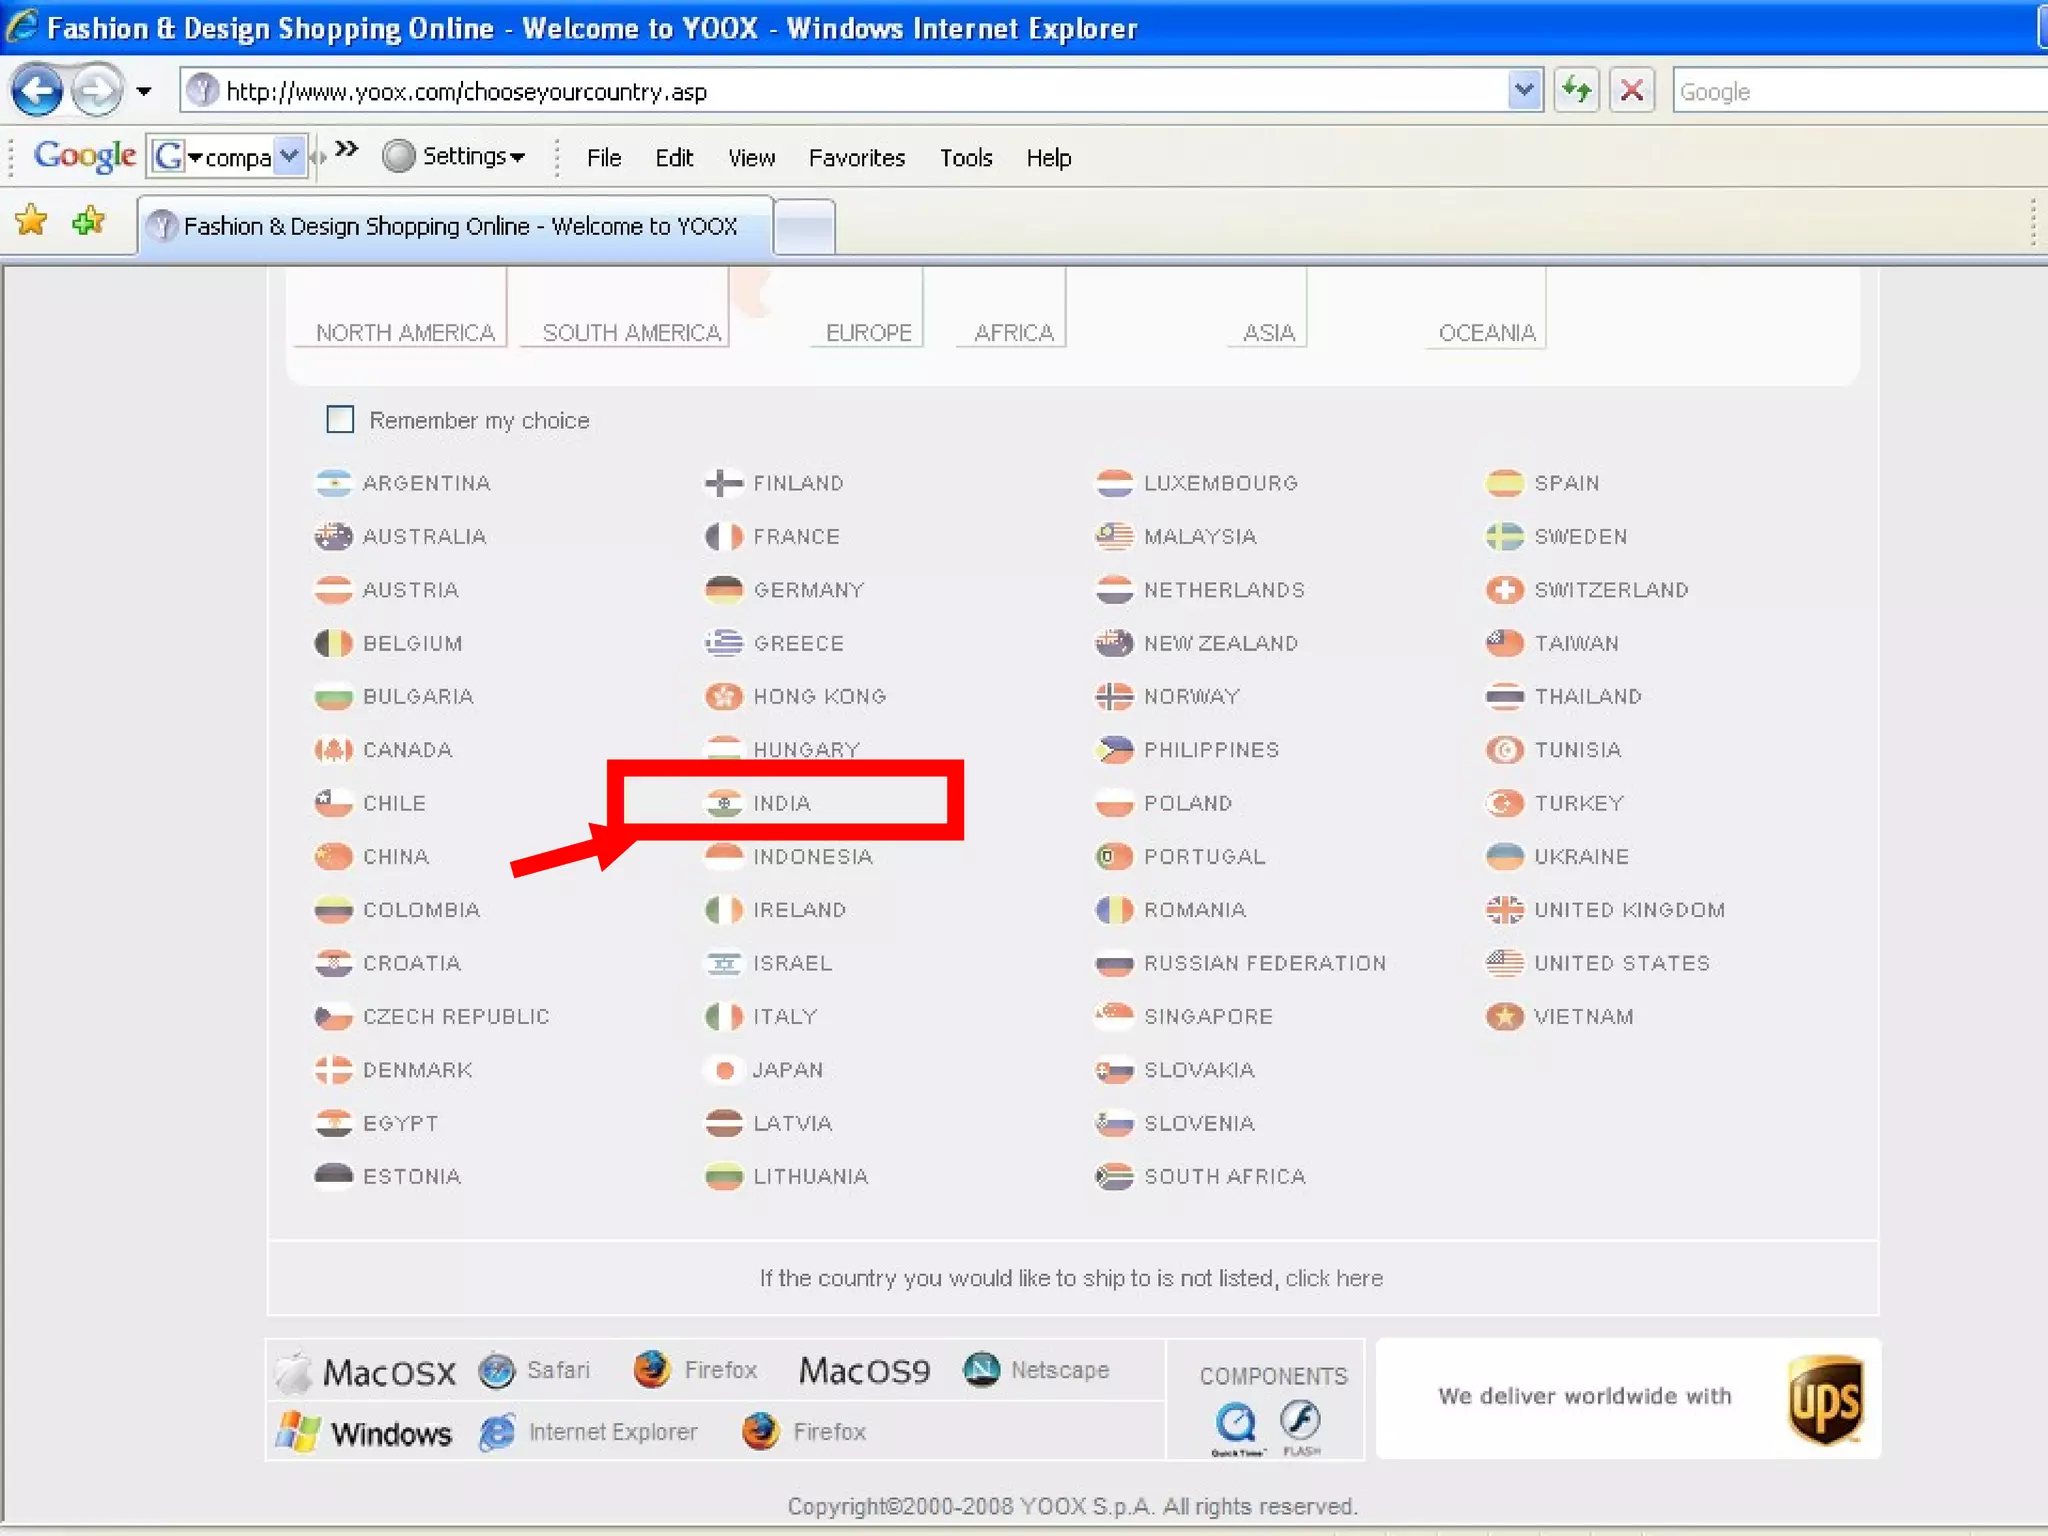Click the UNITED KINGDOM country link
The width and height of the screenshot is (2048, 1536).
coord(1628,910)
